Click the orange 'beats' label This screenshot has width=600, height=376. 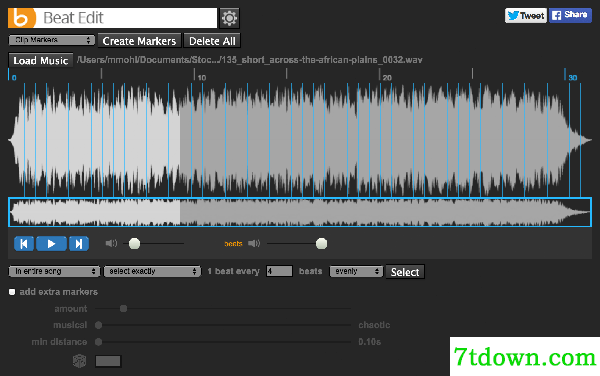click(233, 244)
